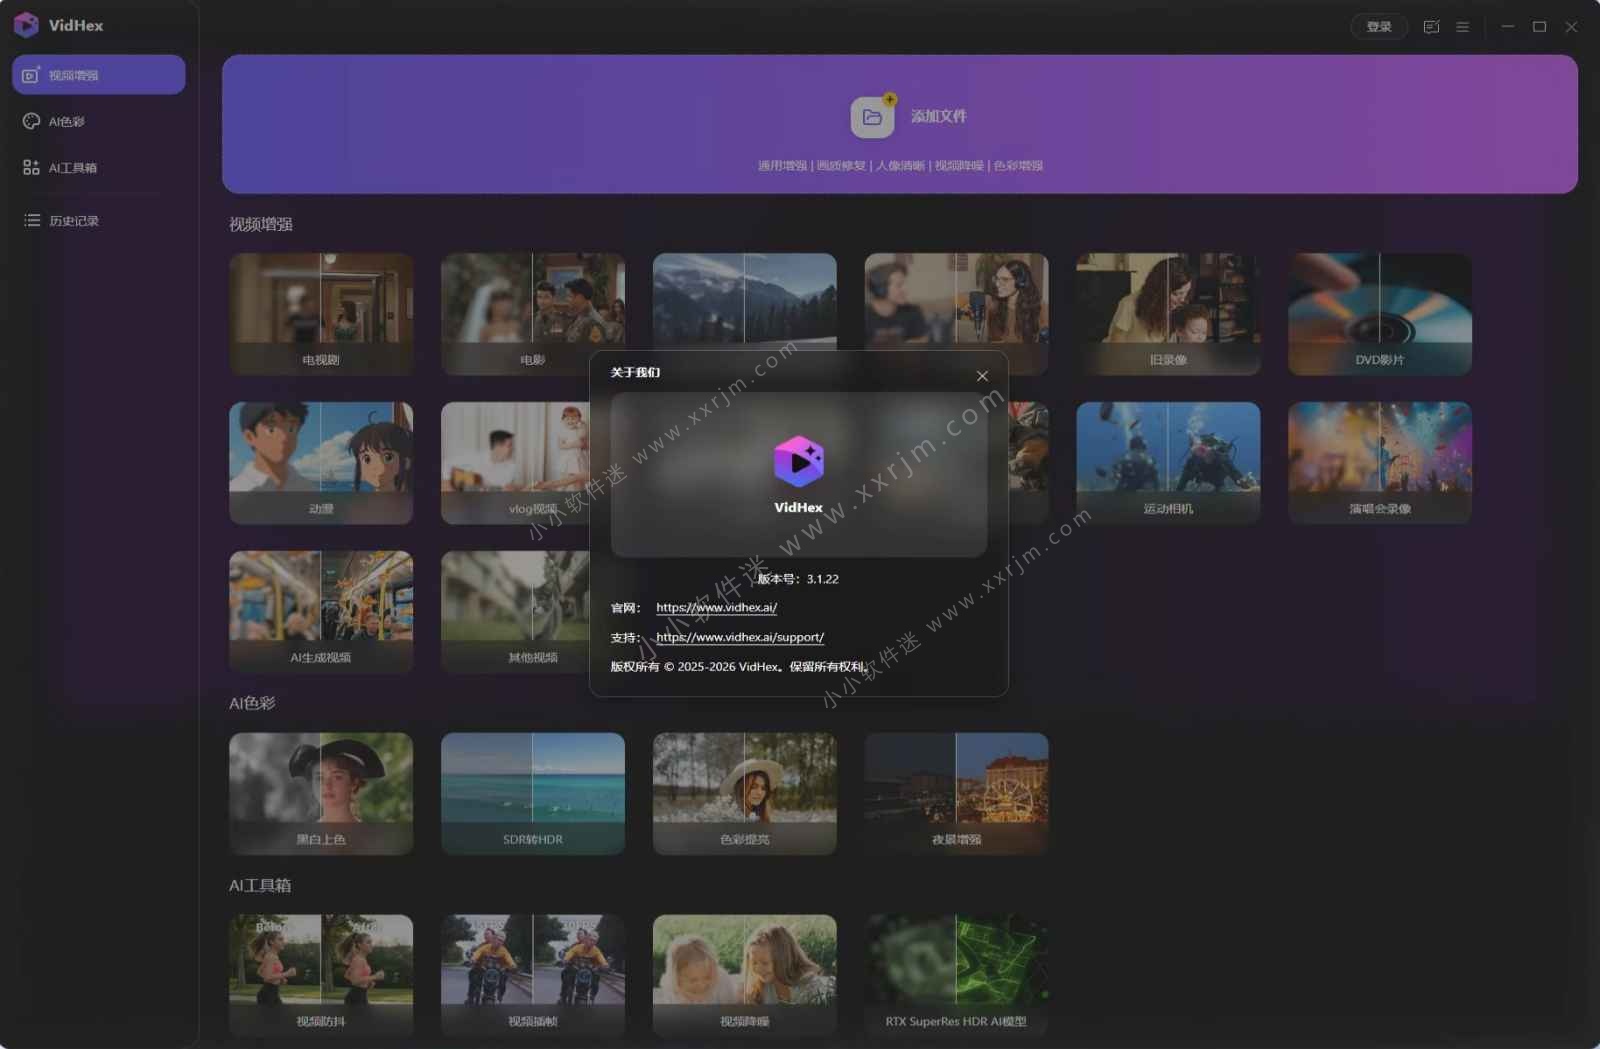Screen dimensions: 1600x1049
Task: Click the grid icon next to AI工具箱
Action: point(31,167)
